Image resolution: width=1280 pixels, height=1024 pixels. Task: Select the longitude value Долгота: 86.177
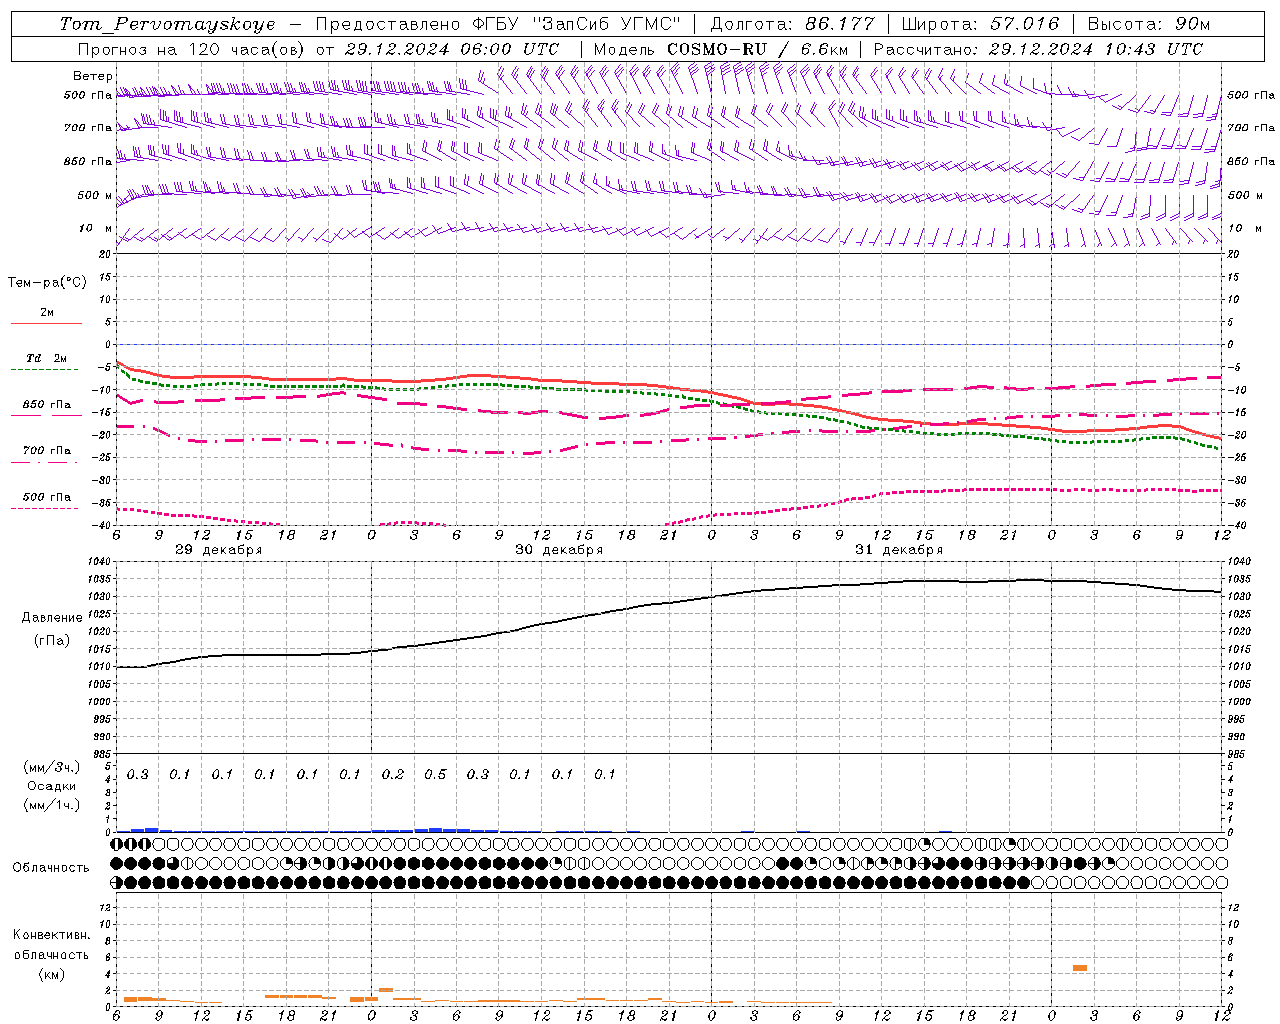click(792, 24)
